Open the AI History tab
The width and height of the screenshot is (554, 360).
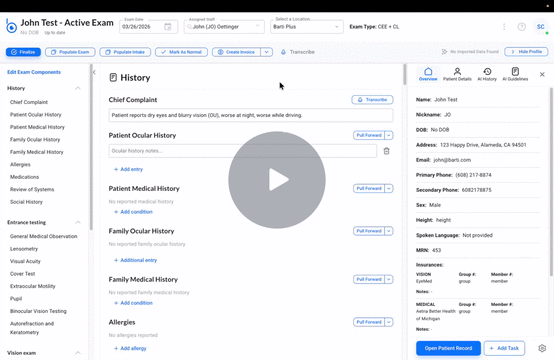pos(487,74)
